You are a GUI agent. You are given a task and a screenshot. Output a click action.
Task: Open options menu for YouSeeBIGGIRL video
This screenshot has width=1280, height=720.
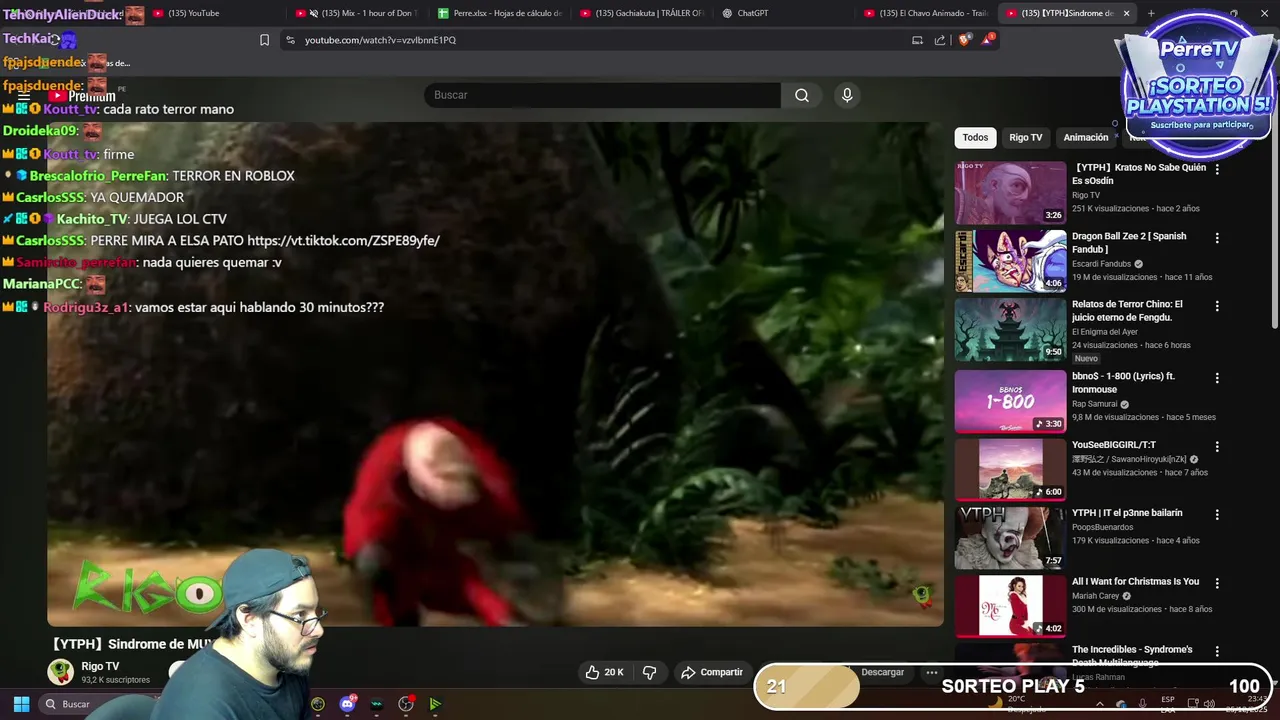(x=1217, y=447)
